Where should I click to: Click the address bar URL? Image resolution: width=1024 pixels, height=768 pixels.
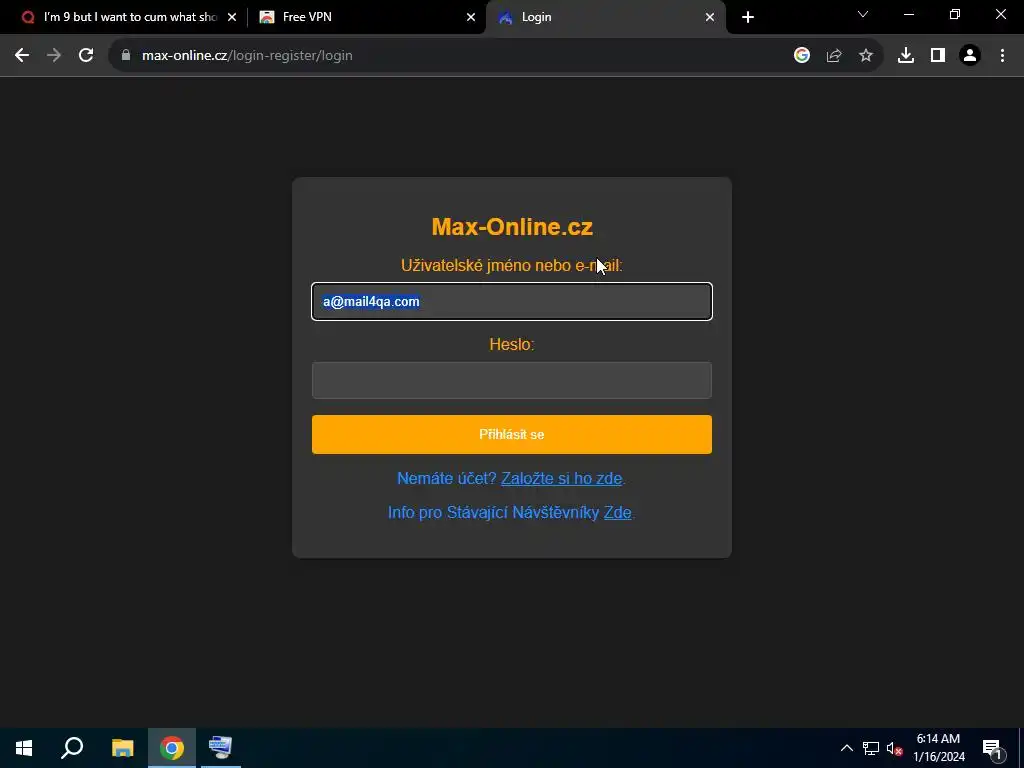(x=247, y=56)
